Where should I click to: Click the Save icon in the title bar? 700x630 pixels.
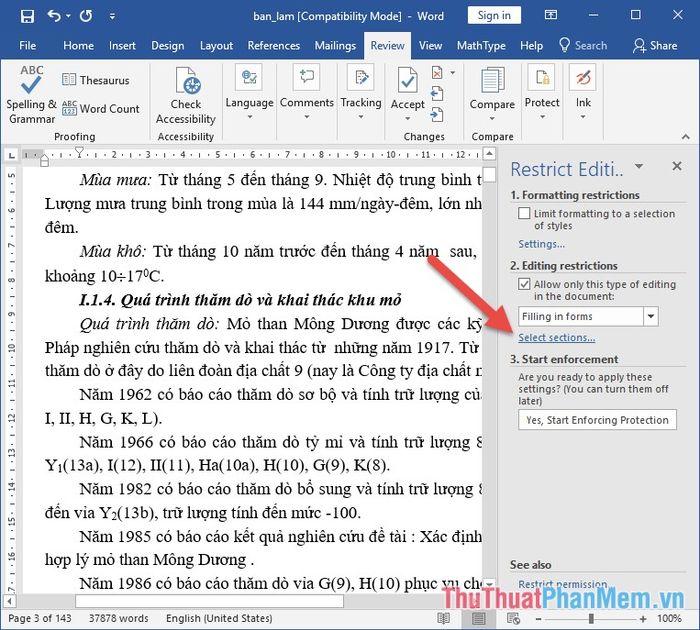[27, 17]
